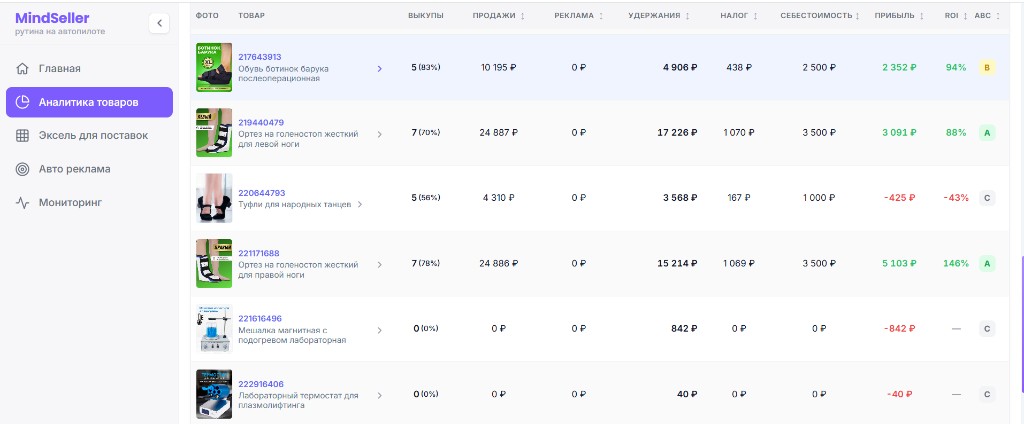Image resolution: width=1024 pixels, height=424 pixels.
Task: Switch to Мониторинг section
Action: (x=89, y=203)
